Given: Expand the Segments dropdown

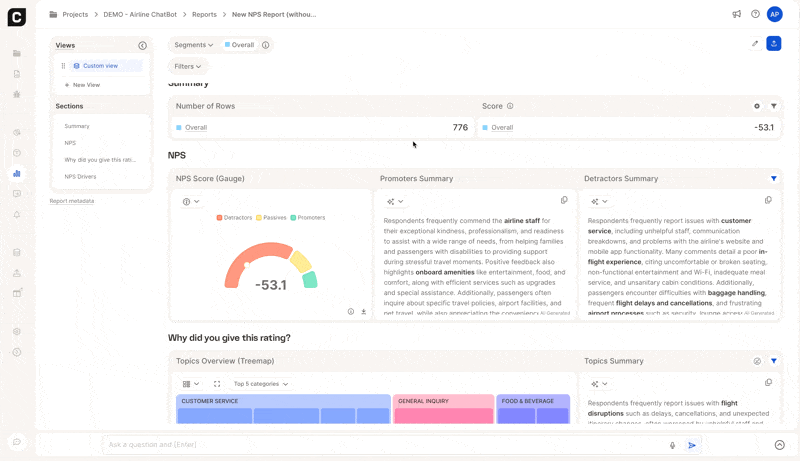Looking at the screenshot, I should [193, 45].
